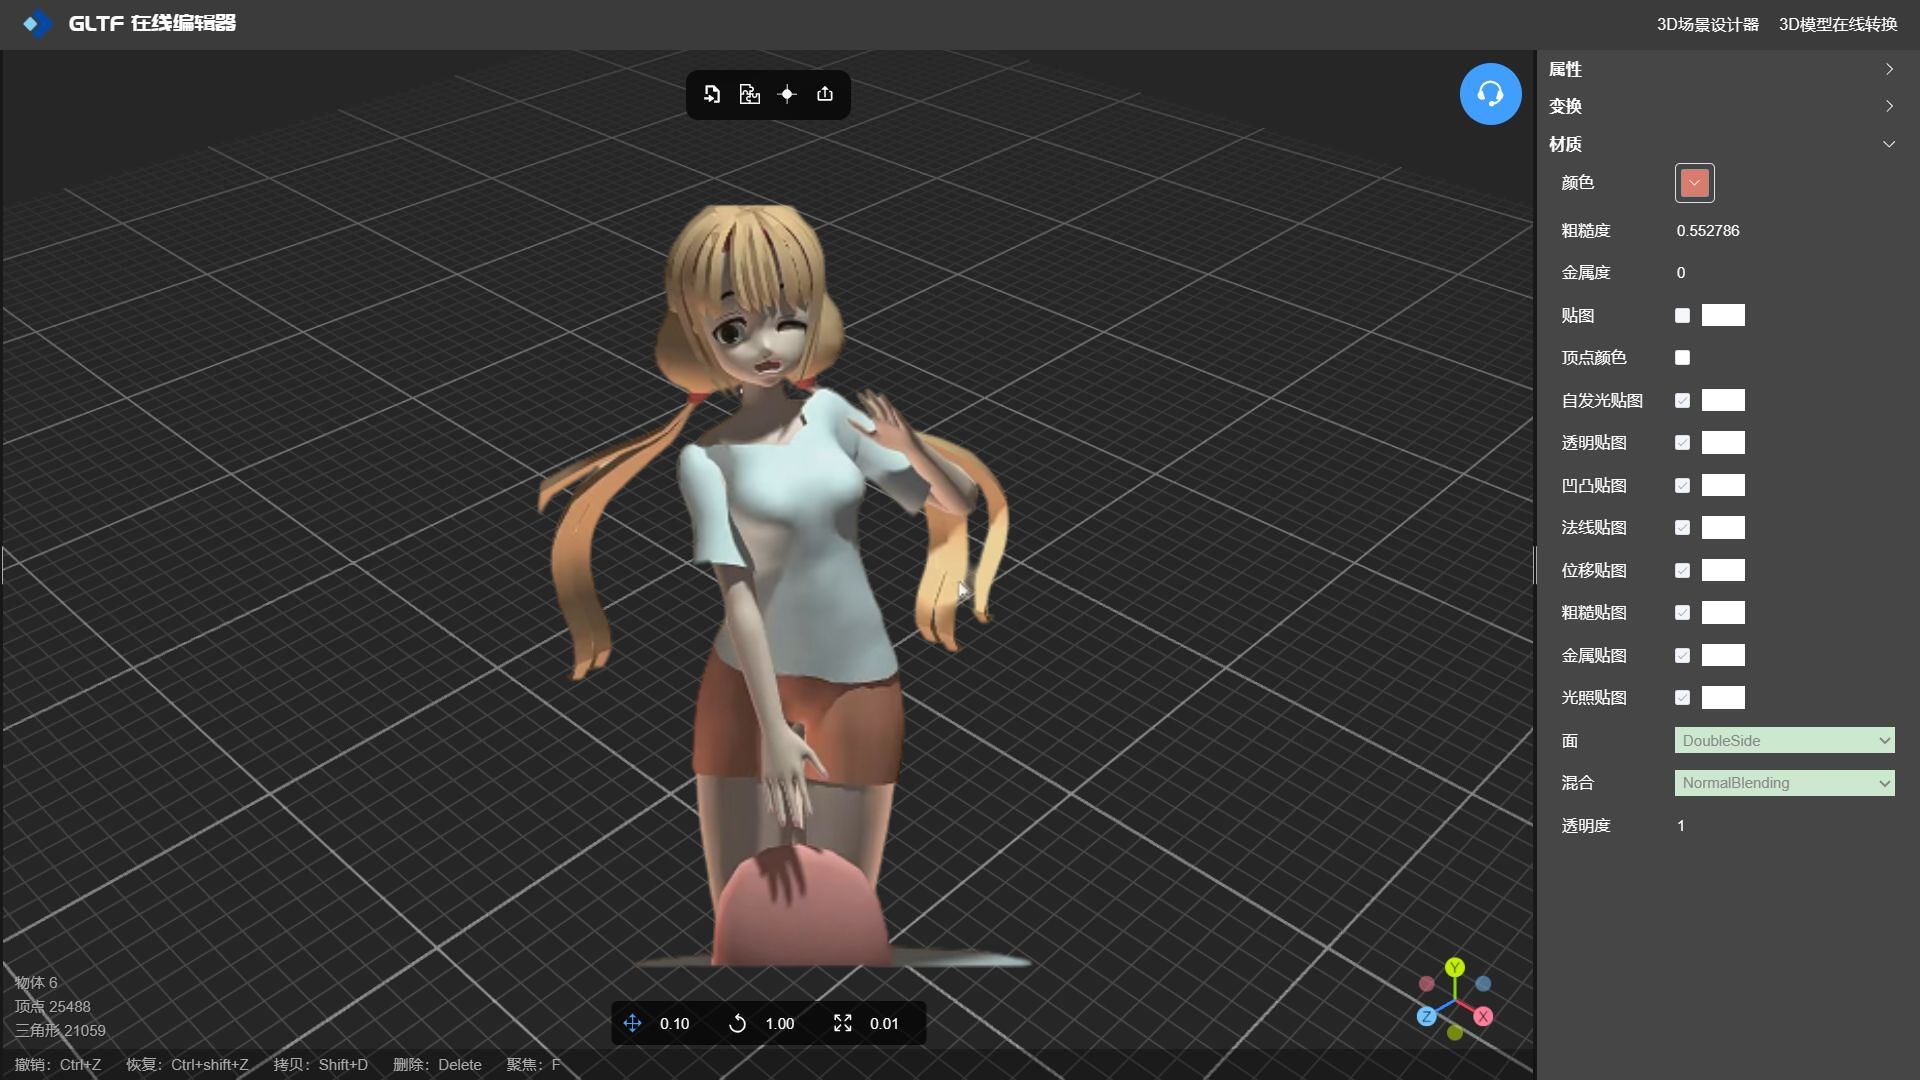1920x1080 pixels.
Task: Click the move translate snap icon
Action: click(633, 1023)
